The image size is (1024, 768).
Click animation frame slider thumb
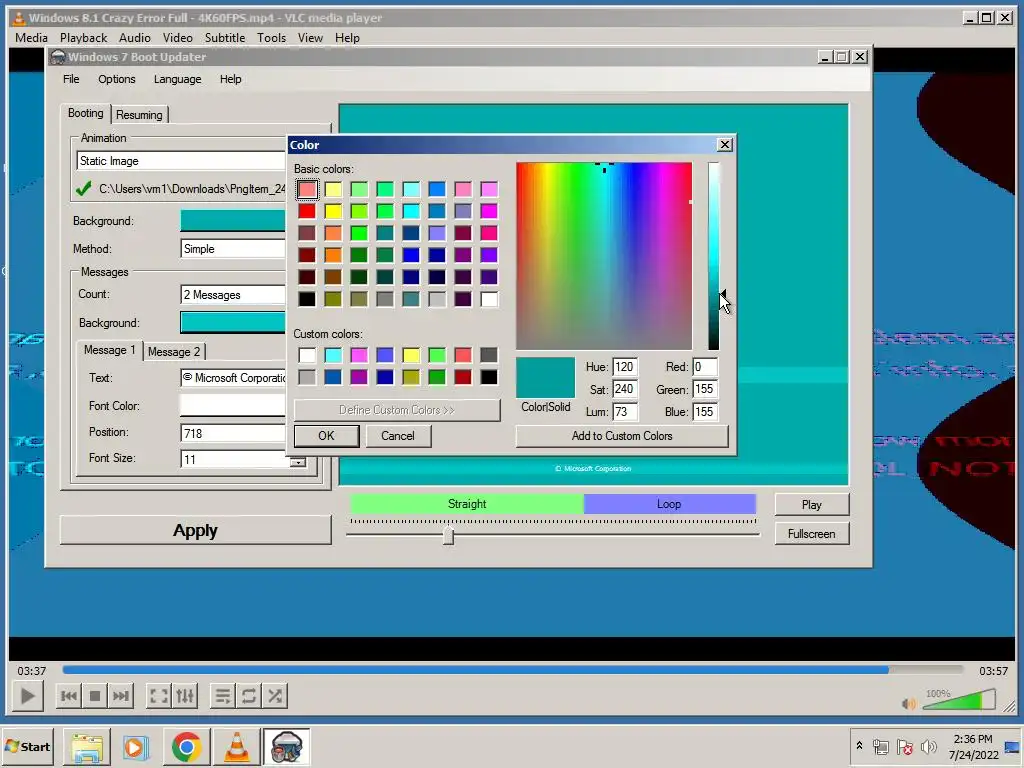448,536
